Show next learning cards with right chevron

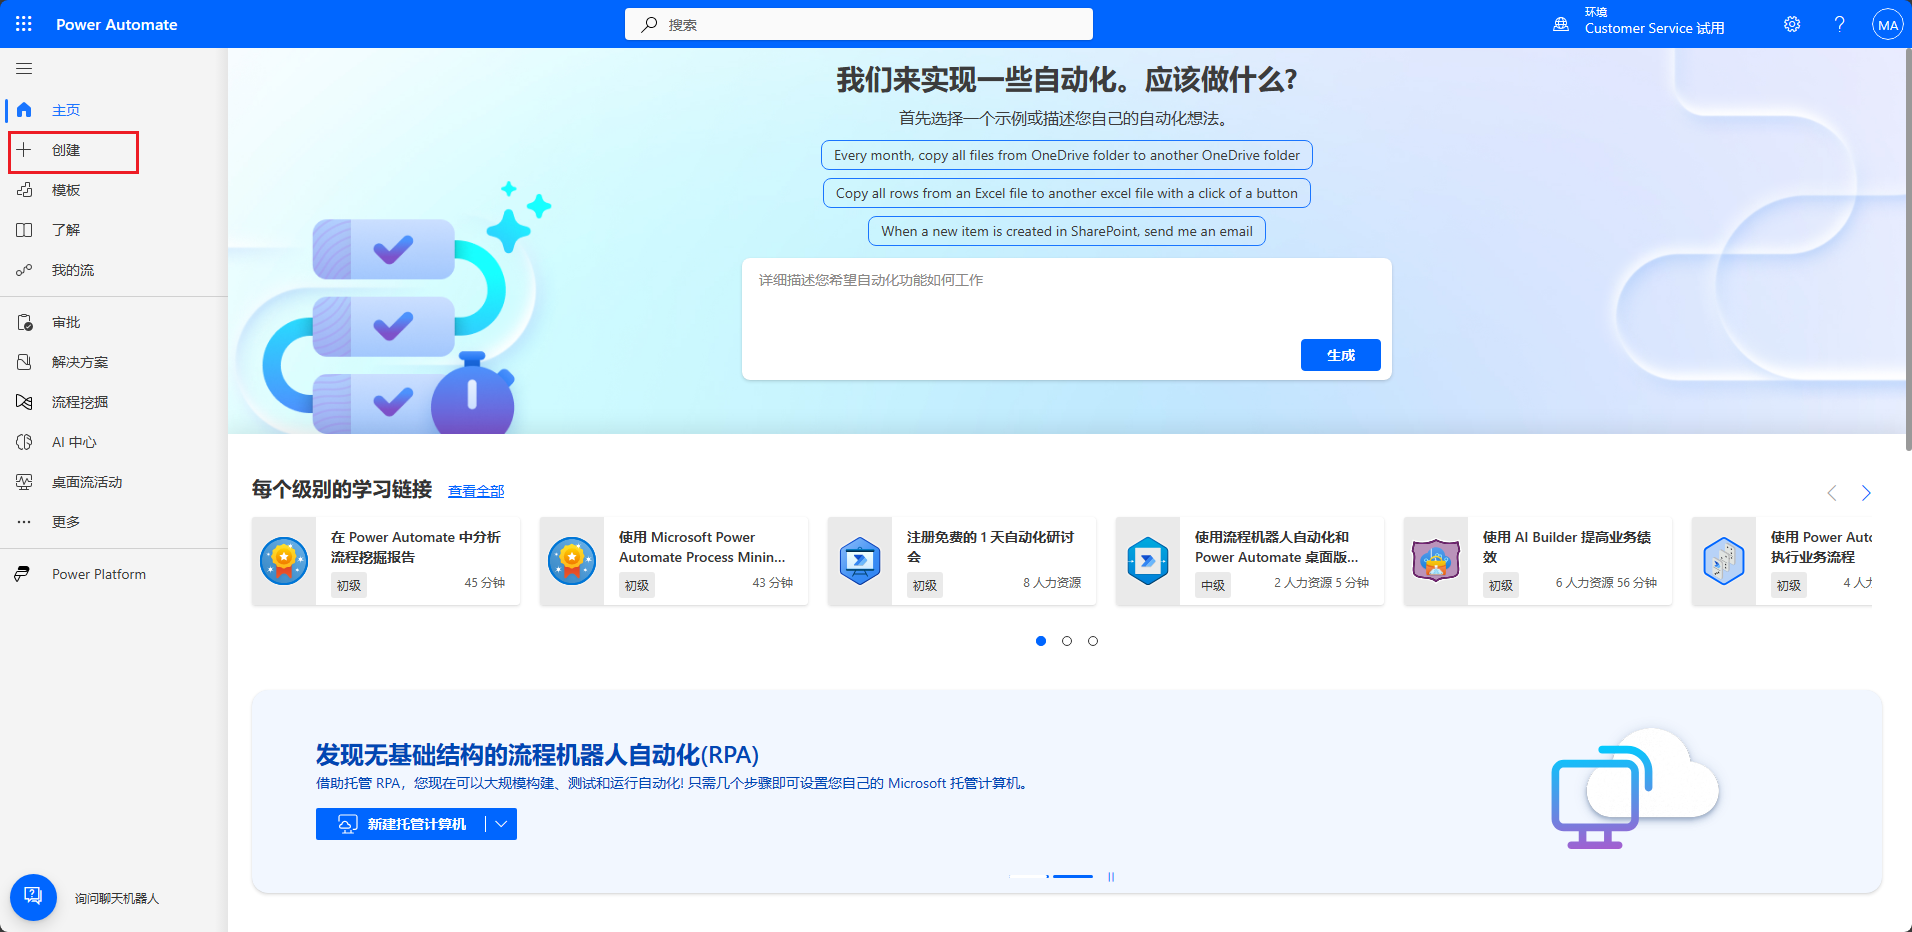(x=1866, y=493)
